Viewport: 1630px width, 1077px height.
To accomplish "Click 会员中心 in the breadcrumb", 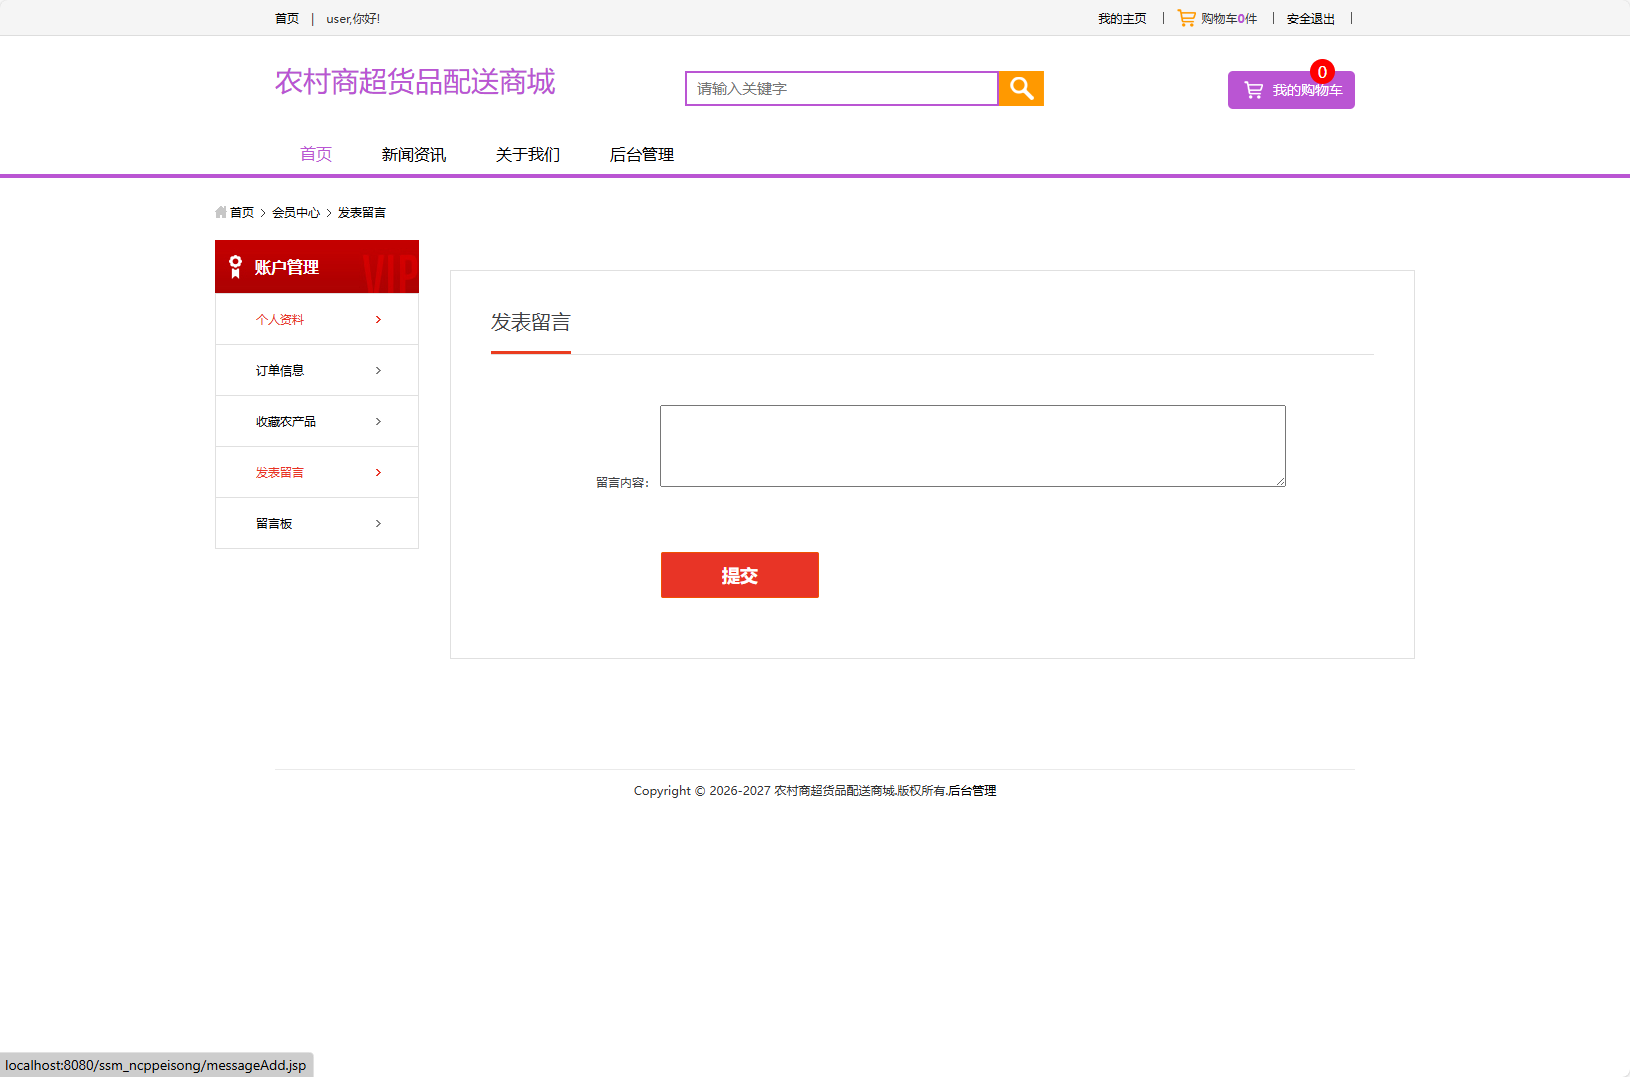I will click(296, 212).
